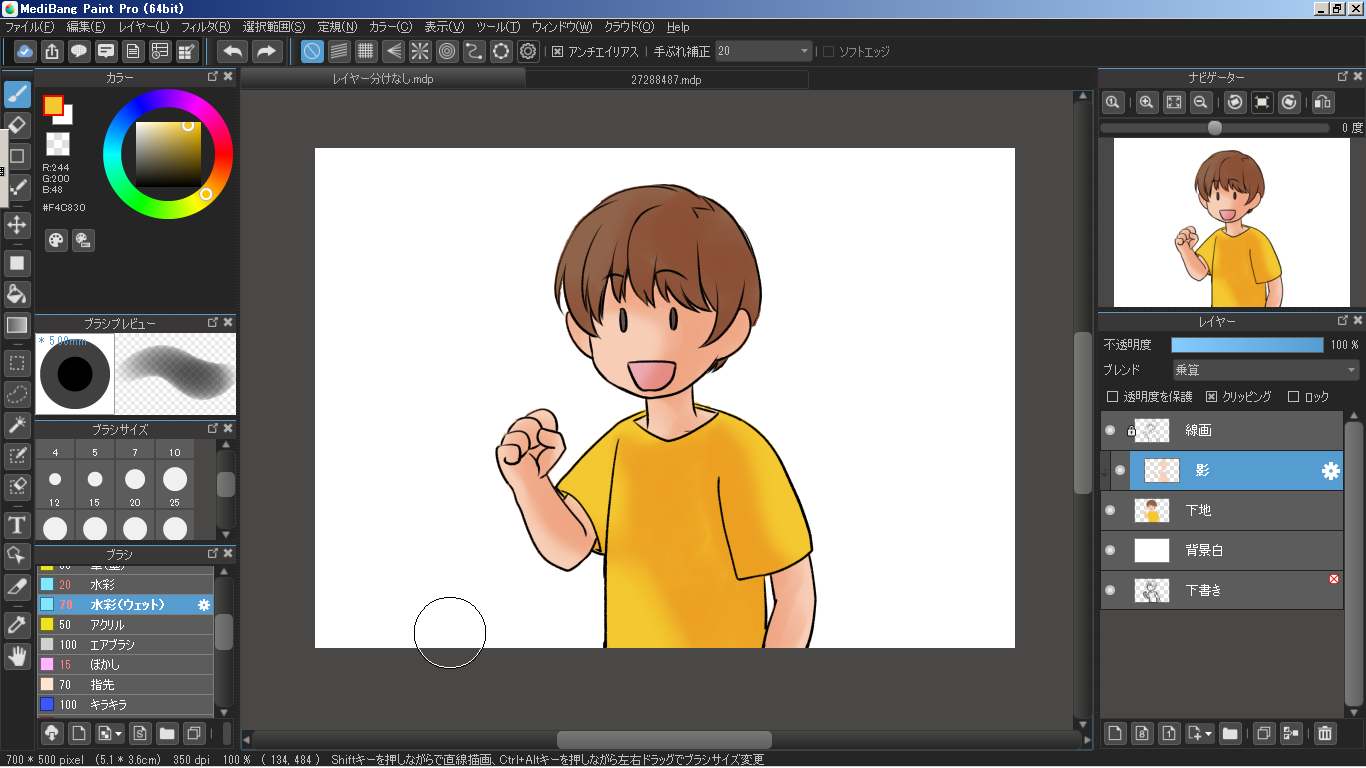Click the Undo arrow in the toolbar
This screenshot has height=768, width=1366.
tap(233, 51)
